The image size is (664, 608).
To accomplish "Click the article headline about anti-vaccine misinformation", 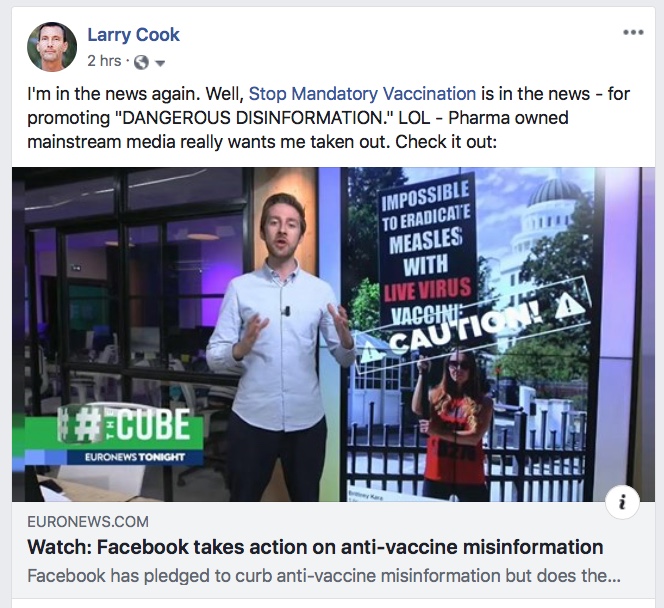I will (x=315, y=547).
